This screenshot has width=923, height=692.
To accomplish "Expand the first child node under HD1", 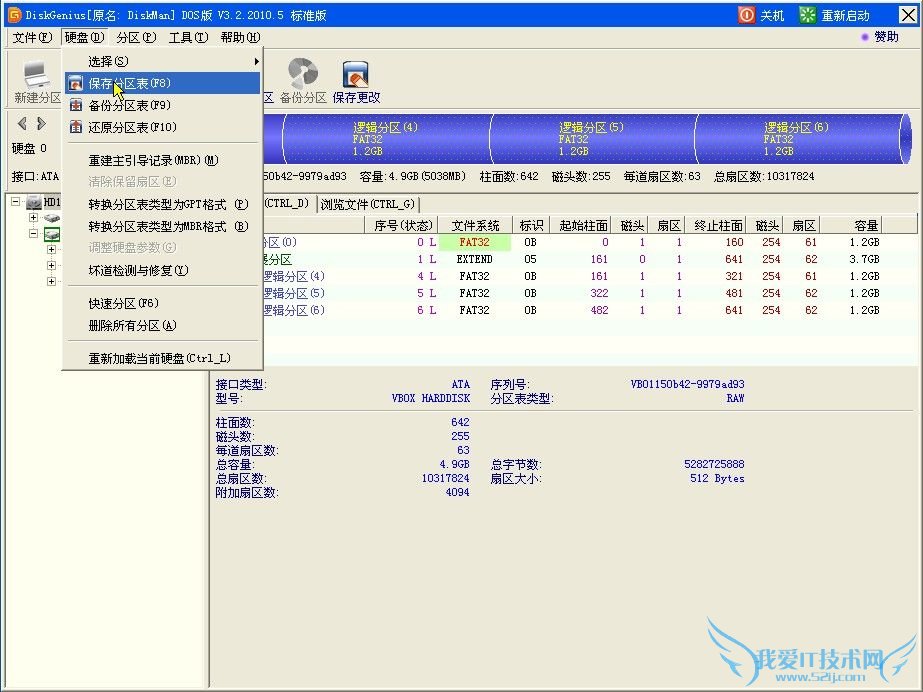I will [34, 217].
